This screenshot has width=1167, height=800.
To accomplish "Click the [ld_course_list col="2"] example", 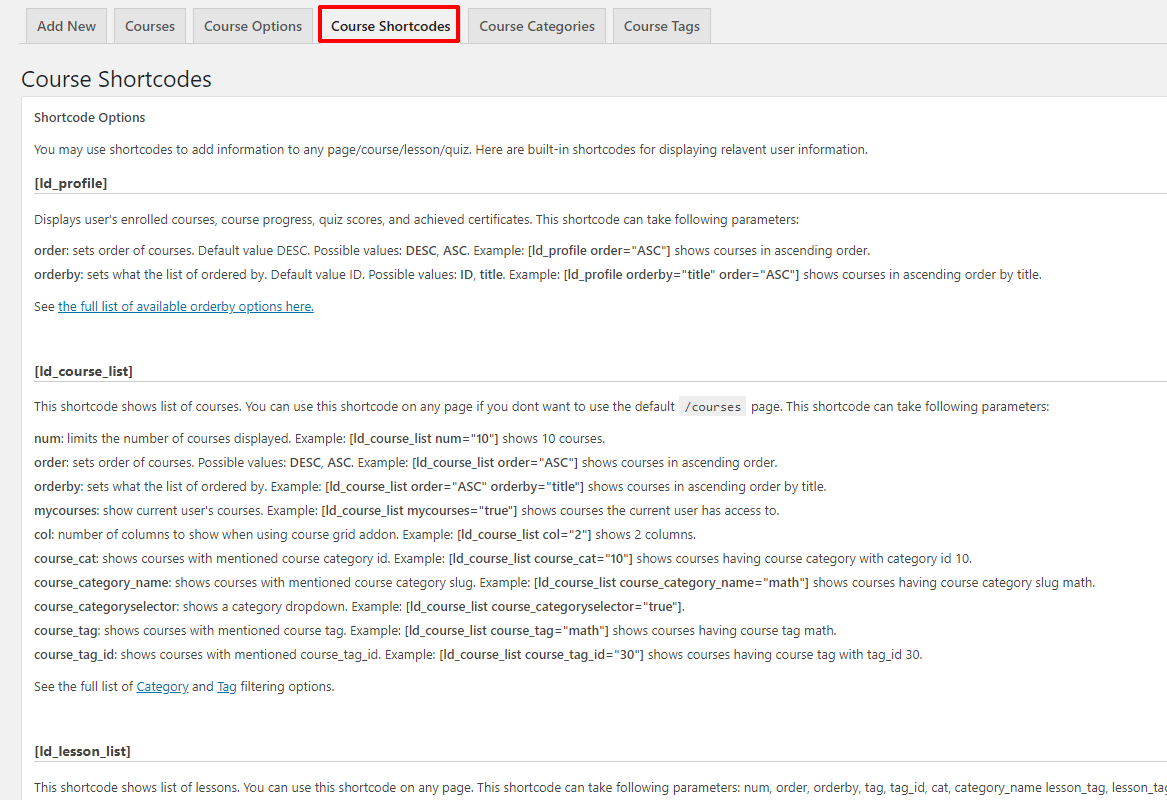I will 524,534.
